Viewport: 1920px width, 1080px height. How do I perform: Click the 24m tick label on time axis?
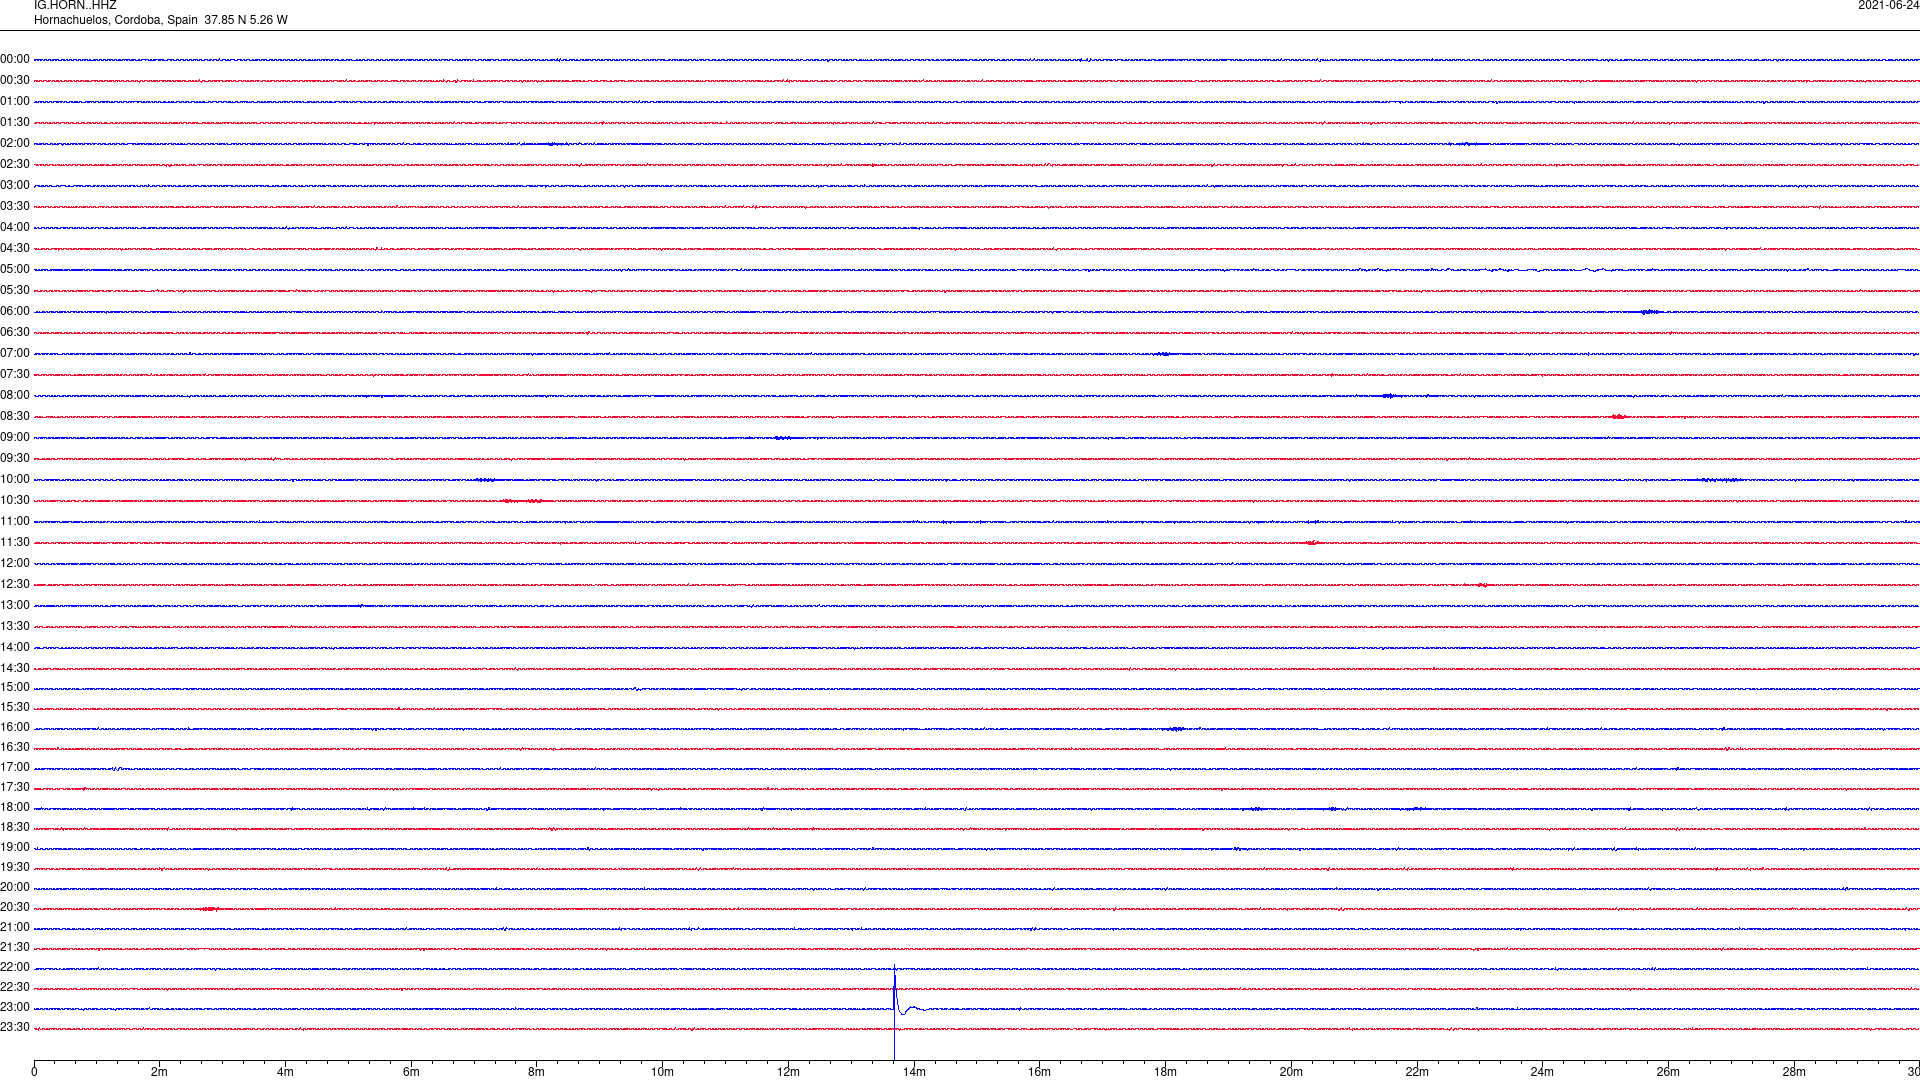coord(1542,1072)
